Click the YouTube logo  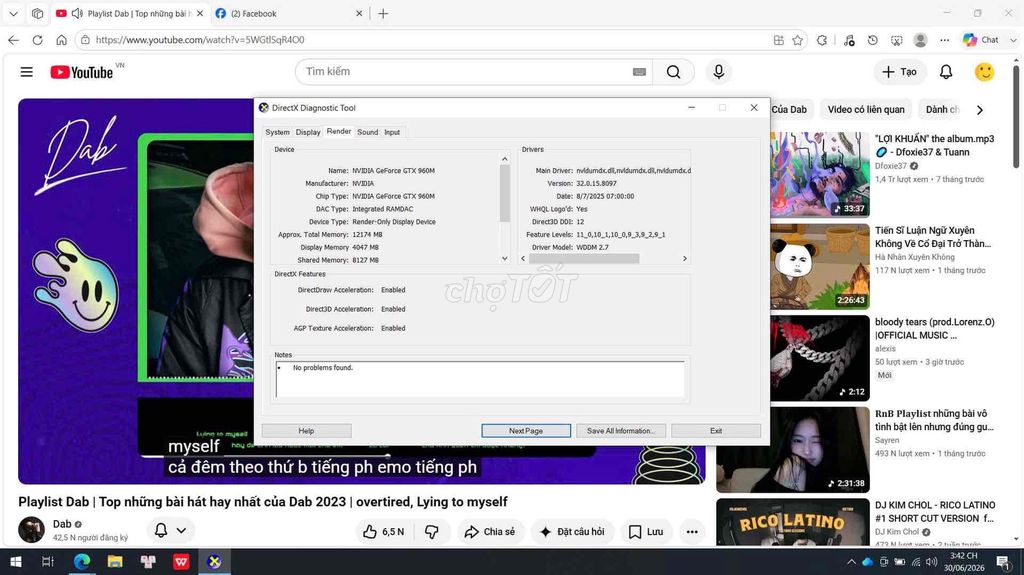click(x=82, y=72)
